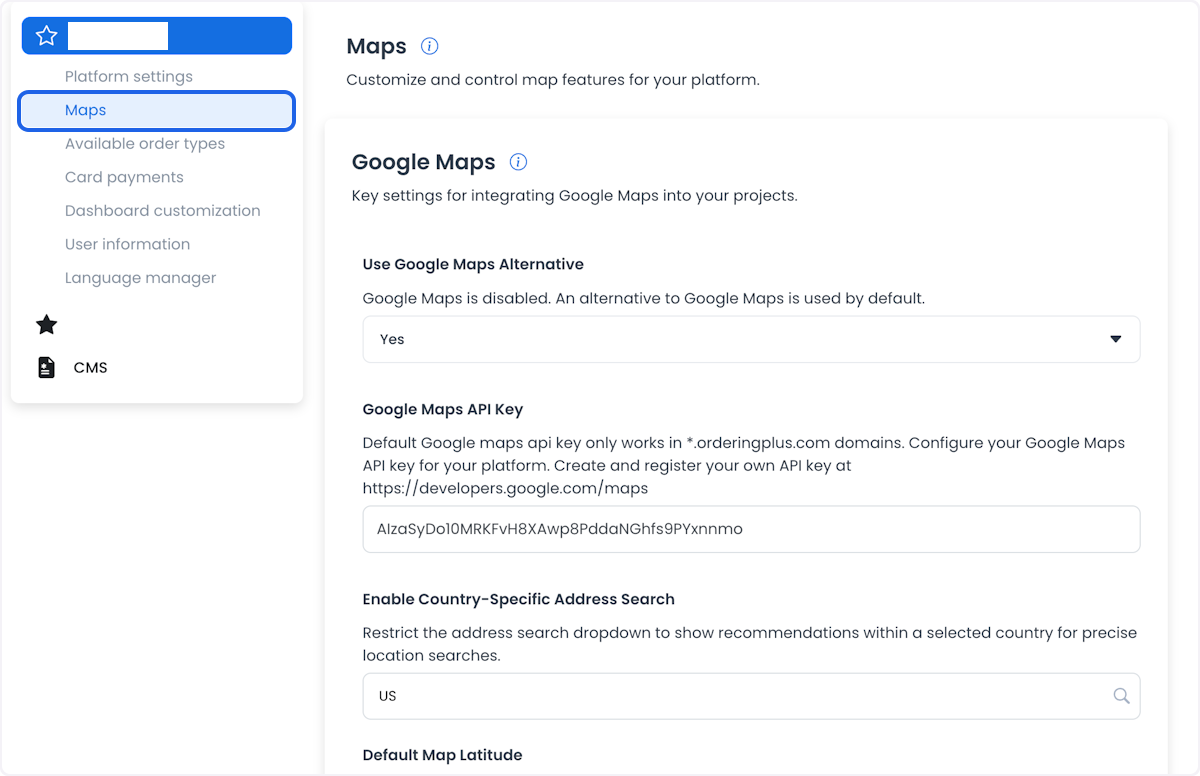
Task: Click the Google Maps API Key label
Action: click(443, 409)
